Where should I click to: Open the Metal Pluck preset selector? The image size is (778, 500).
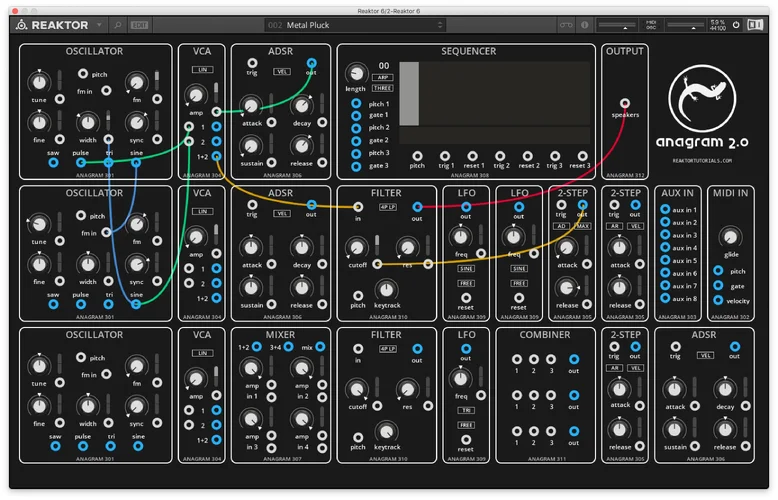(355, 25)
